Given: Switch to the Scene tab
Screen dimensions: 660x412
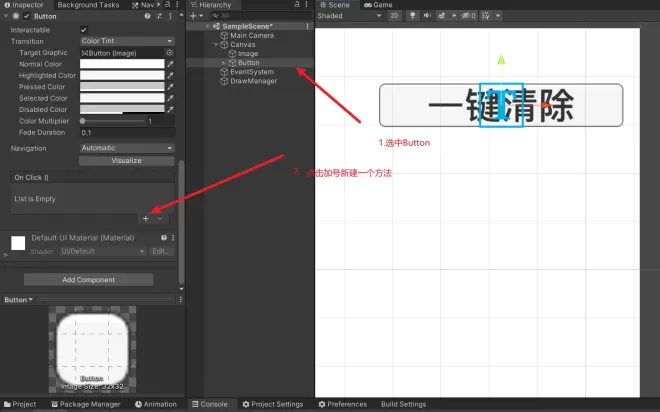Looking at the screenshot, I should pyautogui.click(x=335, y=5).
